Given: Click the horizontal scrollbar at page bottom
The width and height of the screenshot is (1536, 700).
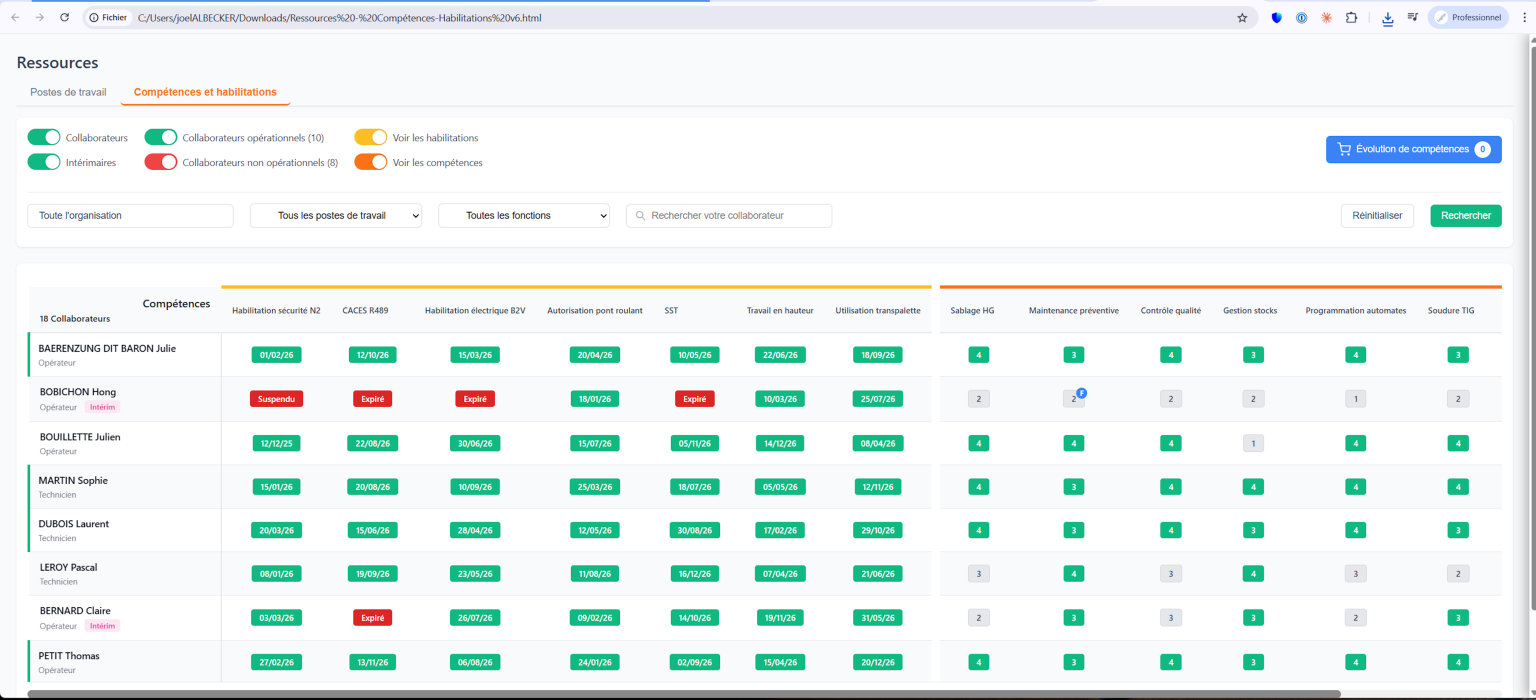Looking at the screenshot, I should [x=684, y=693].
